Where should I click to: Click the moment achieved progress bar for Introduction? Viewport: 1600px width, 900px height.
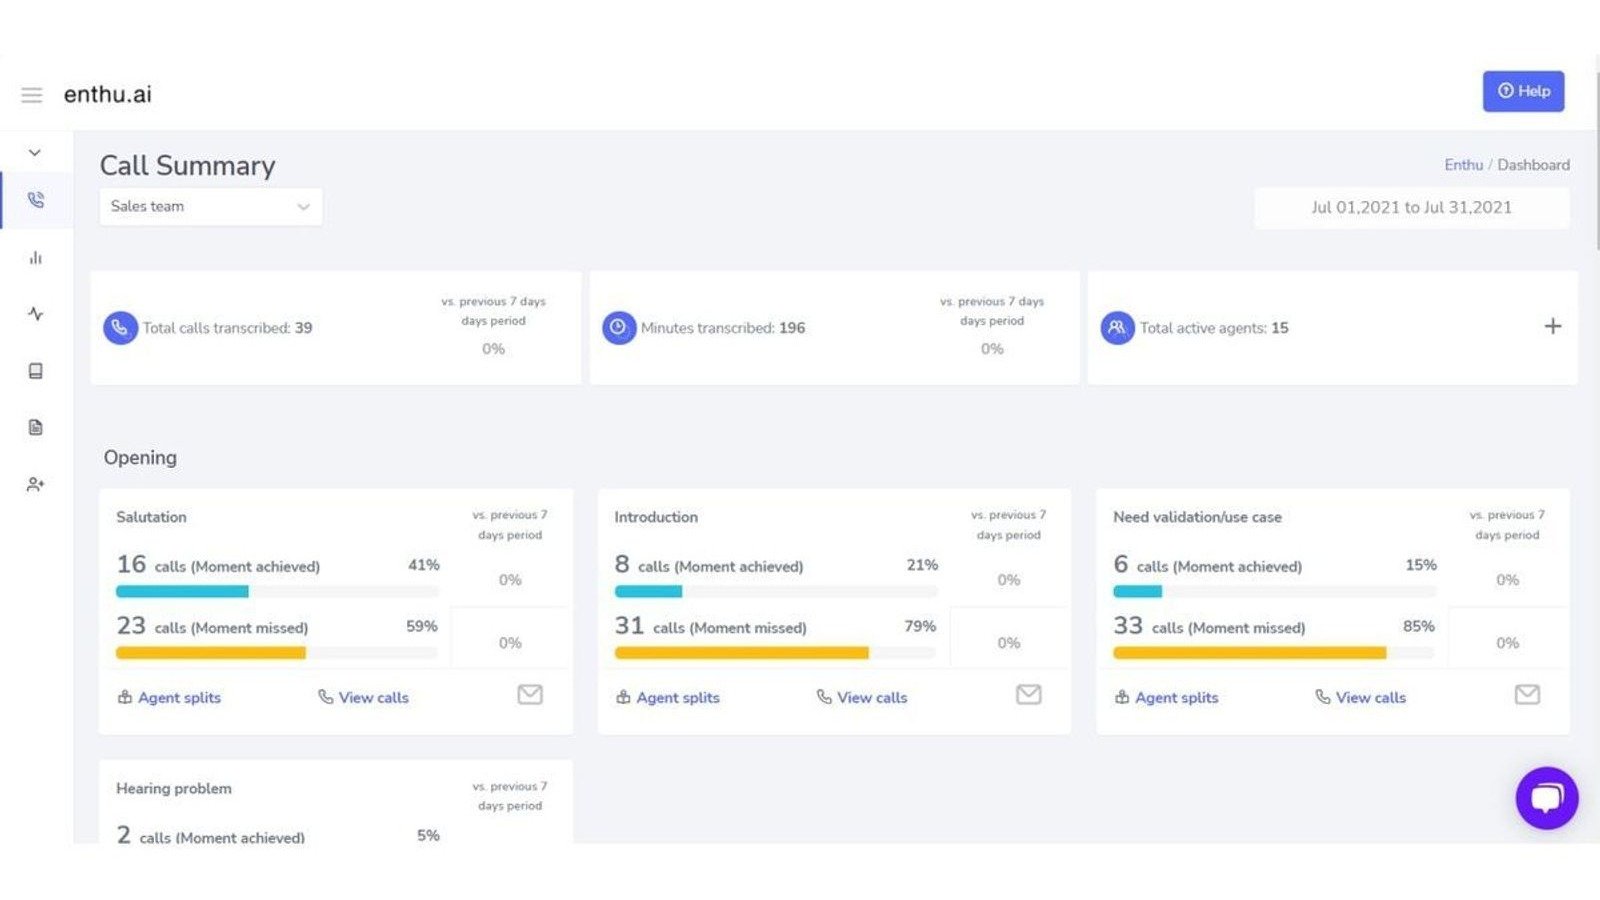point(775,591)
